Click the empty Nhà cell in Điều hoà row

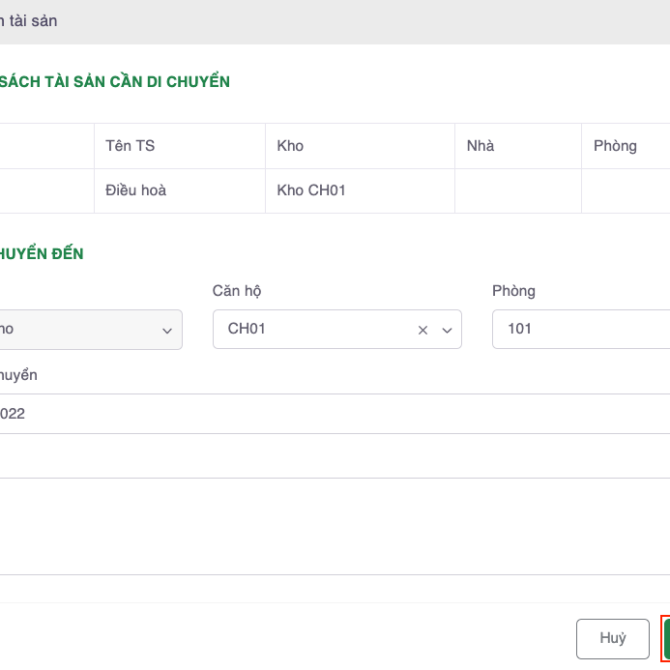coord(517,190)
